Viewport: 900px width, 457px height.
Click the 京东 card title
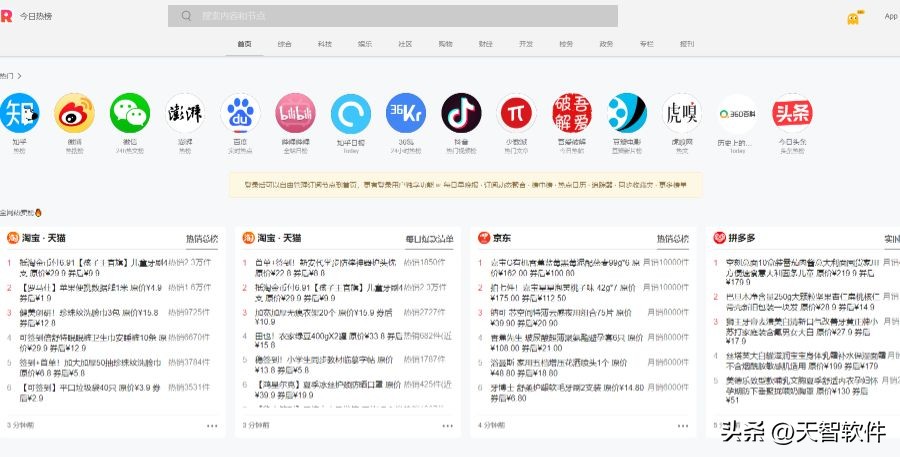[501, 238]
